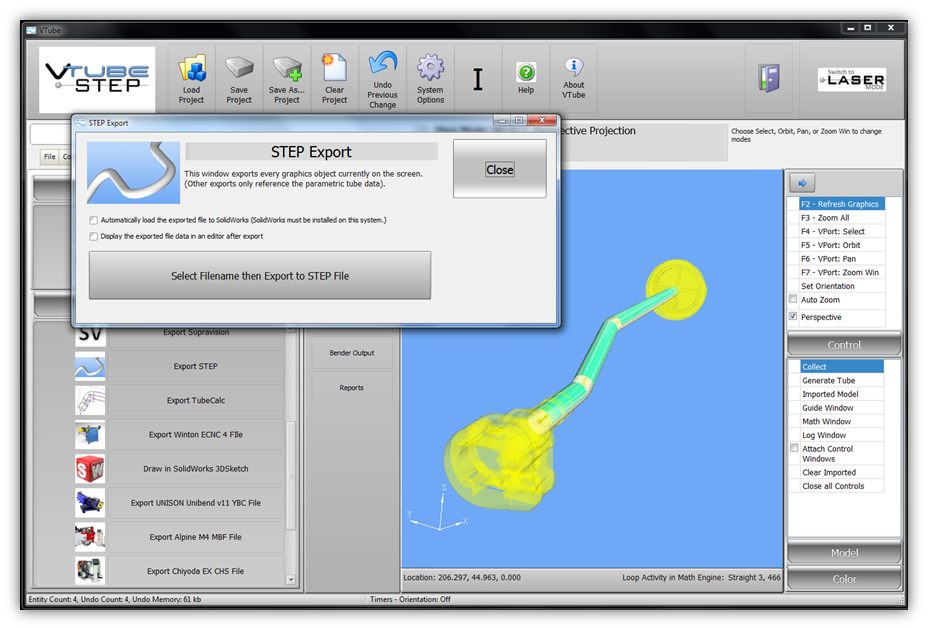Expand the Color panel section
928x630 pixels.
pos(844,579)
